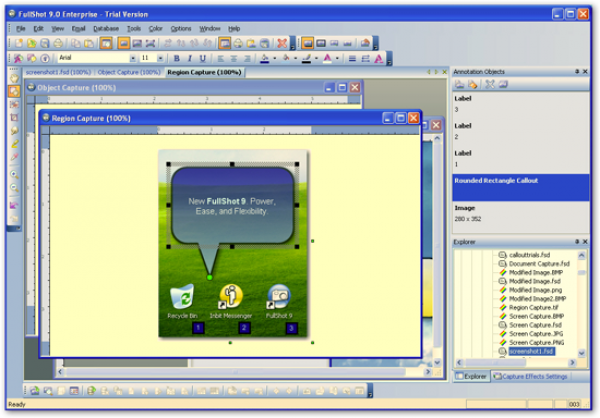Viewport: 600px width, 418px height.
Task: Toggle Bold text formatting
Action: point(175,59)
